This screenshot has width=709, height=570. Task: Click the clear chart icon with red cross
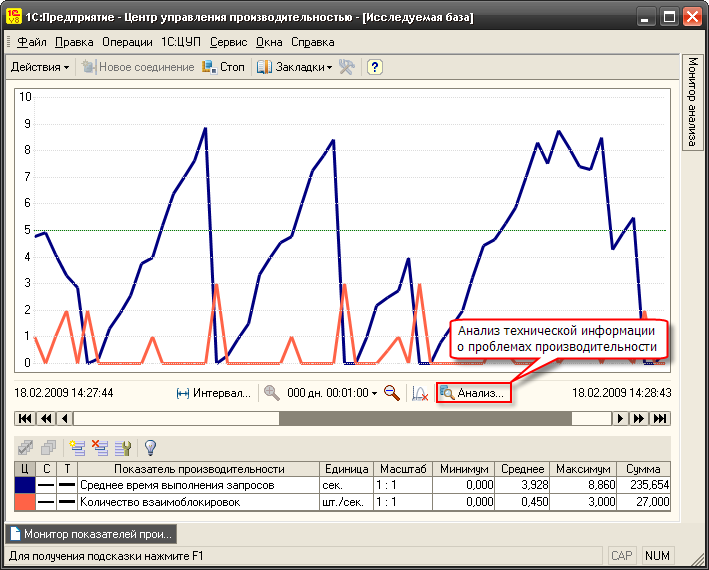point(420,393)
